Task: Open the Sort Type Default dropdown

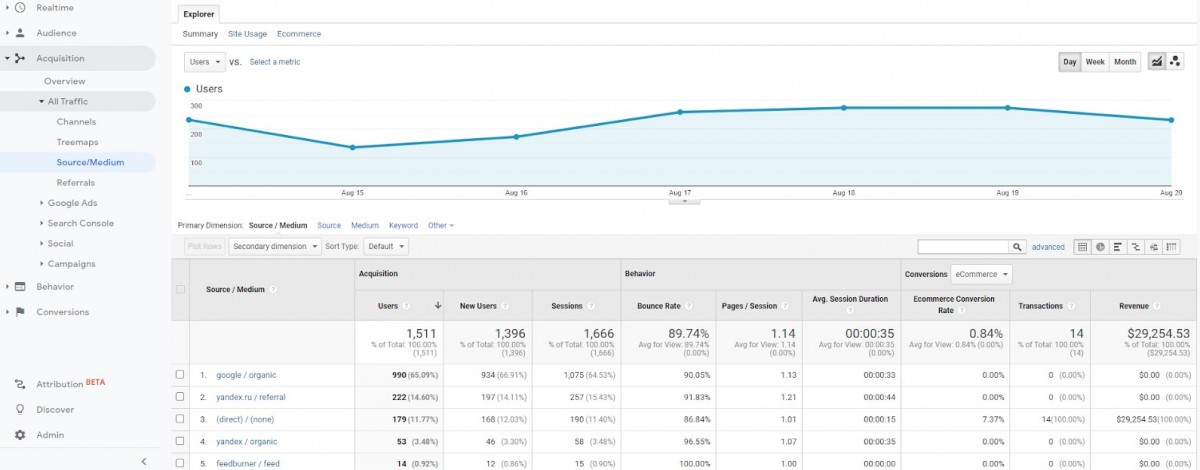Action: 386,246
